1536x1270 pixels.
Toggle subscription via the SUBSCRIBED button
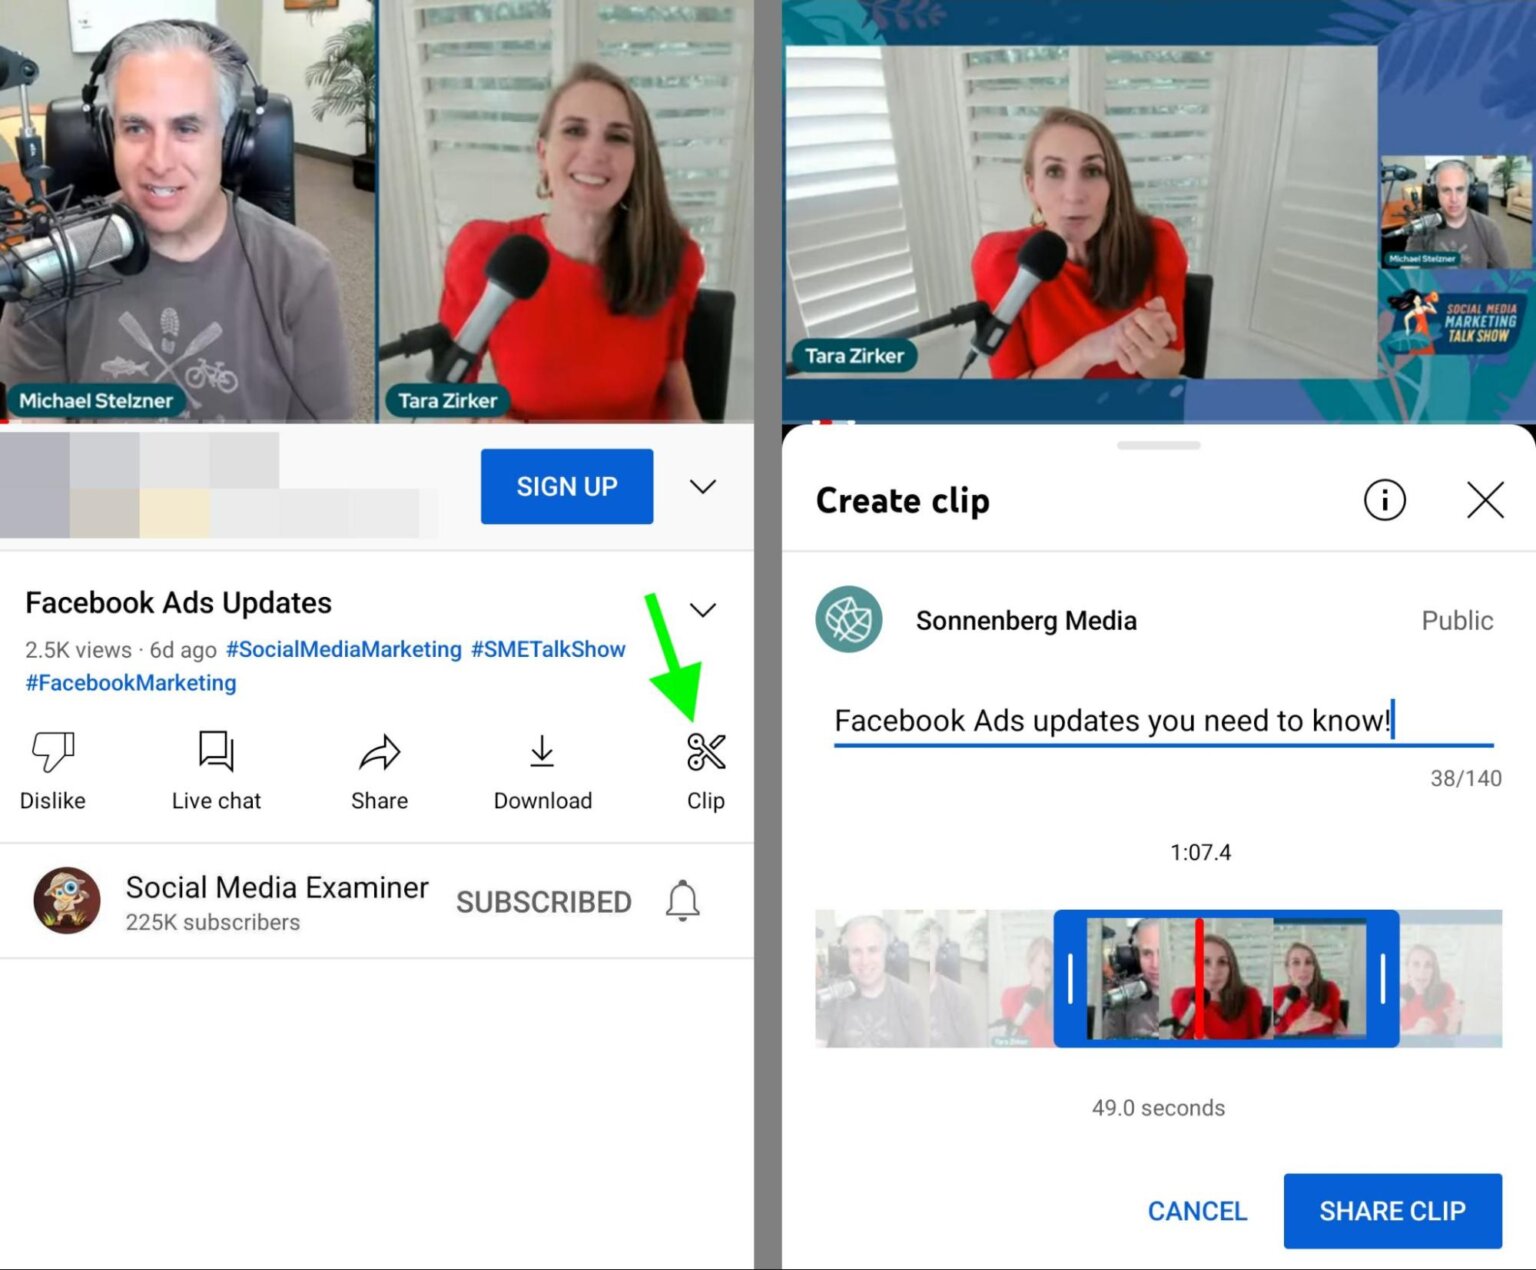pyautogui.click(x=544, y=901)
